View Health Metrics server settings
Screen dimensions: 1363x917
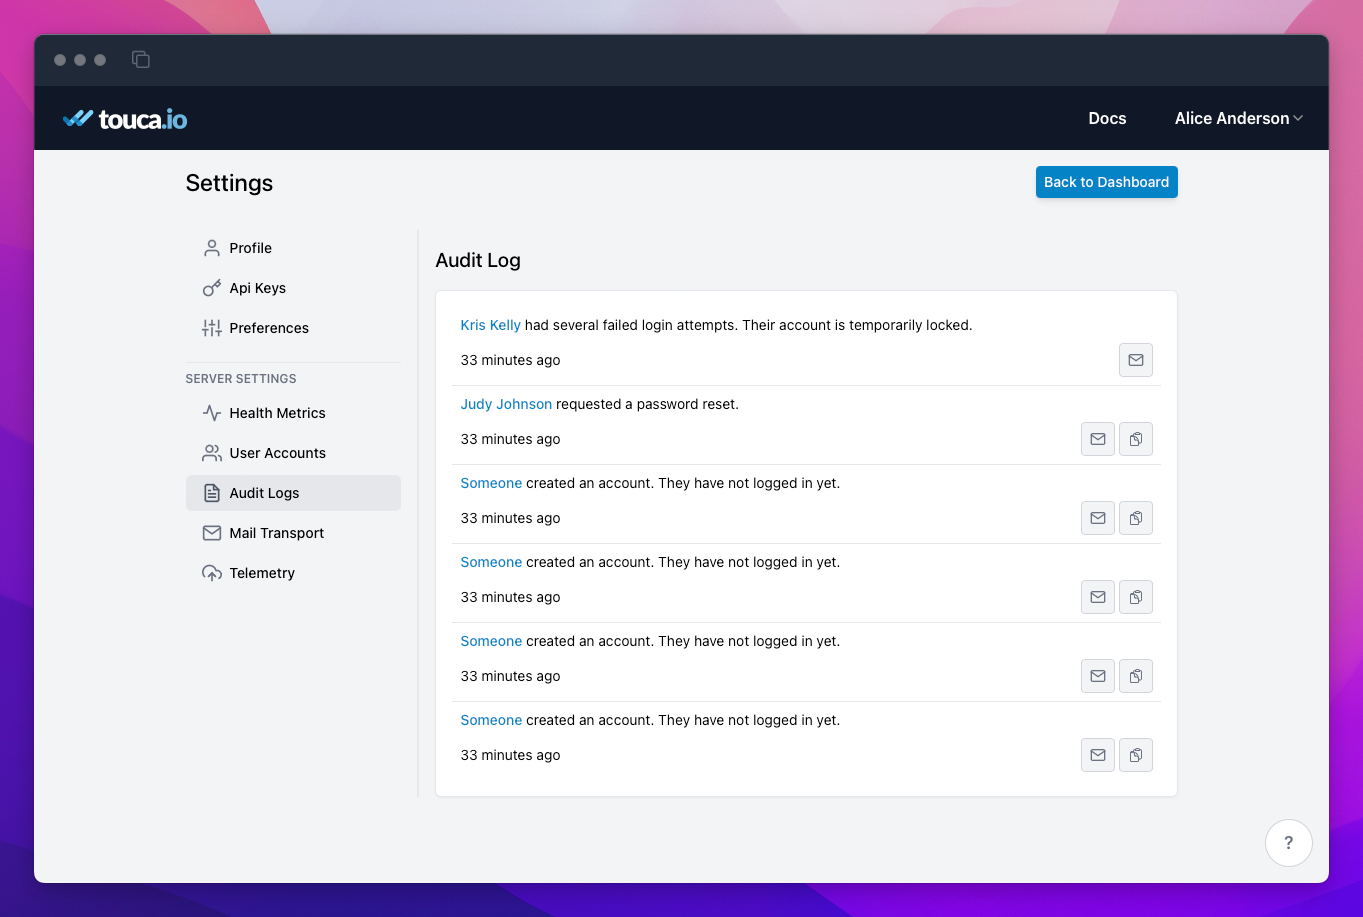coord(293,413)
